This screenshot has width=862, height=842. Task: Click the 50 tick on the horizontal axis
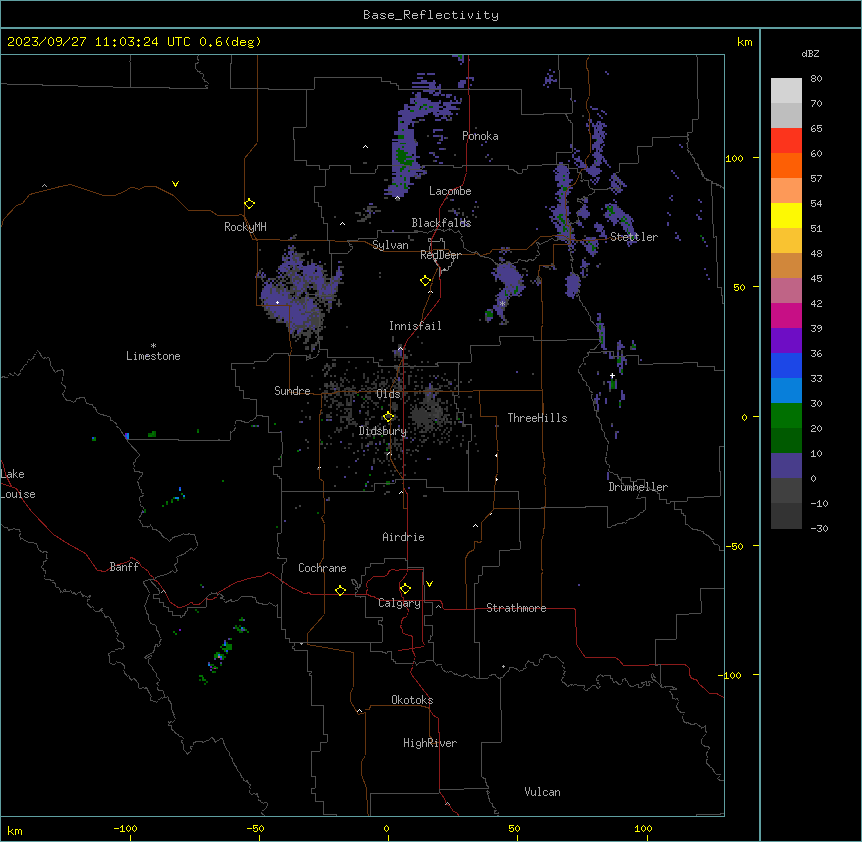coord(514,828)
